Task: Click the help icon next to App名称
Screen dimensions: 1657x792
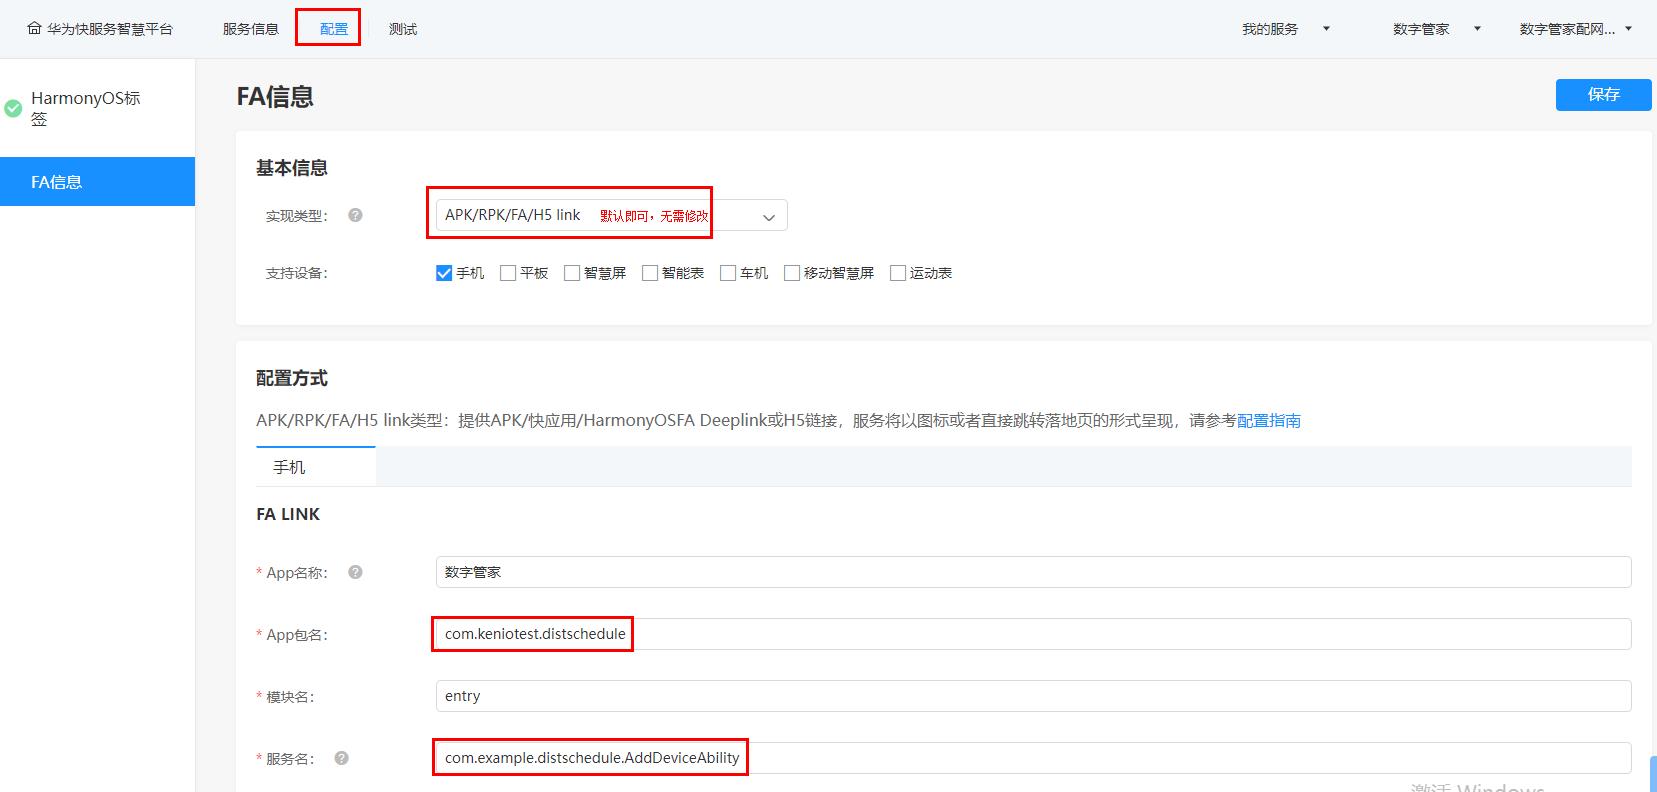Action: [355, 572]
